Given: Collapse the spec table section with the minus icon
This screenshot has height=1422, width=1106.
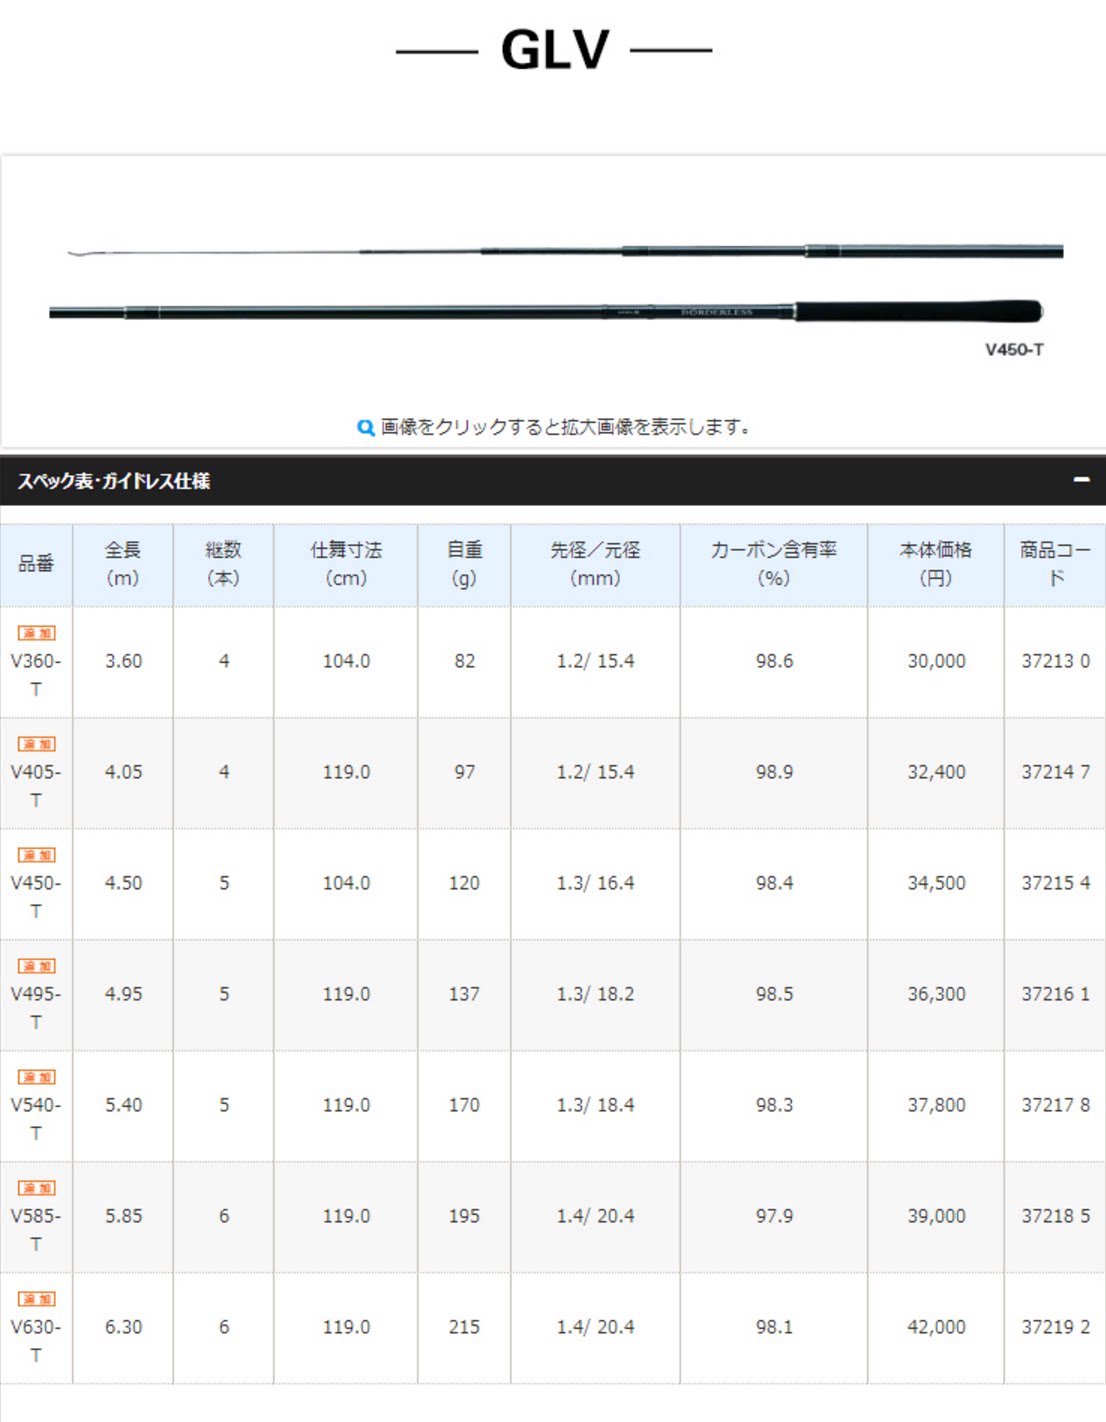Looking at the screenshot, I should click(1081, 480).
